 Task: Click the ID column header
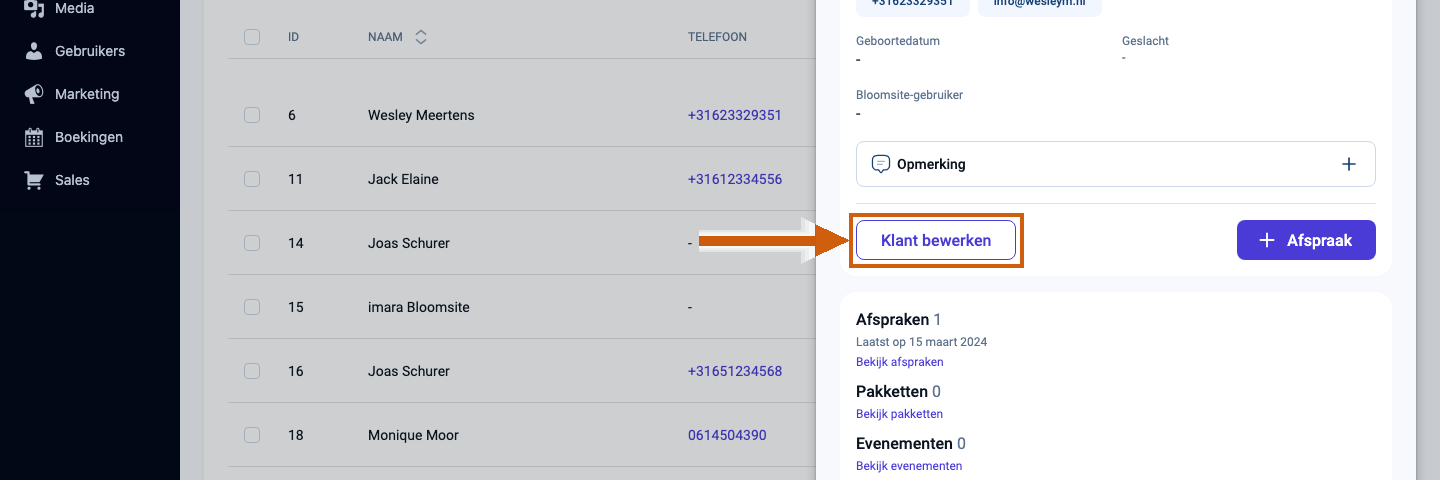pos(294,37)
